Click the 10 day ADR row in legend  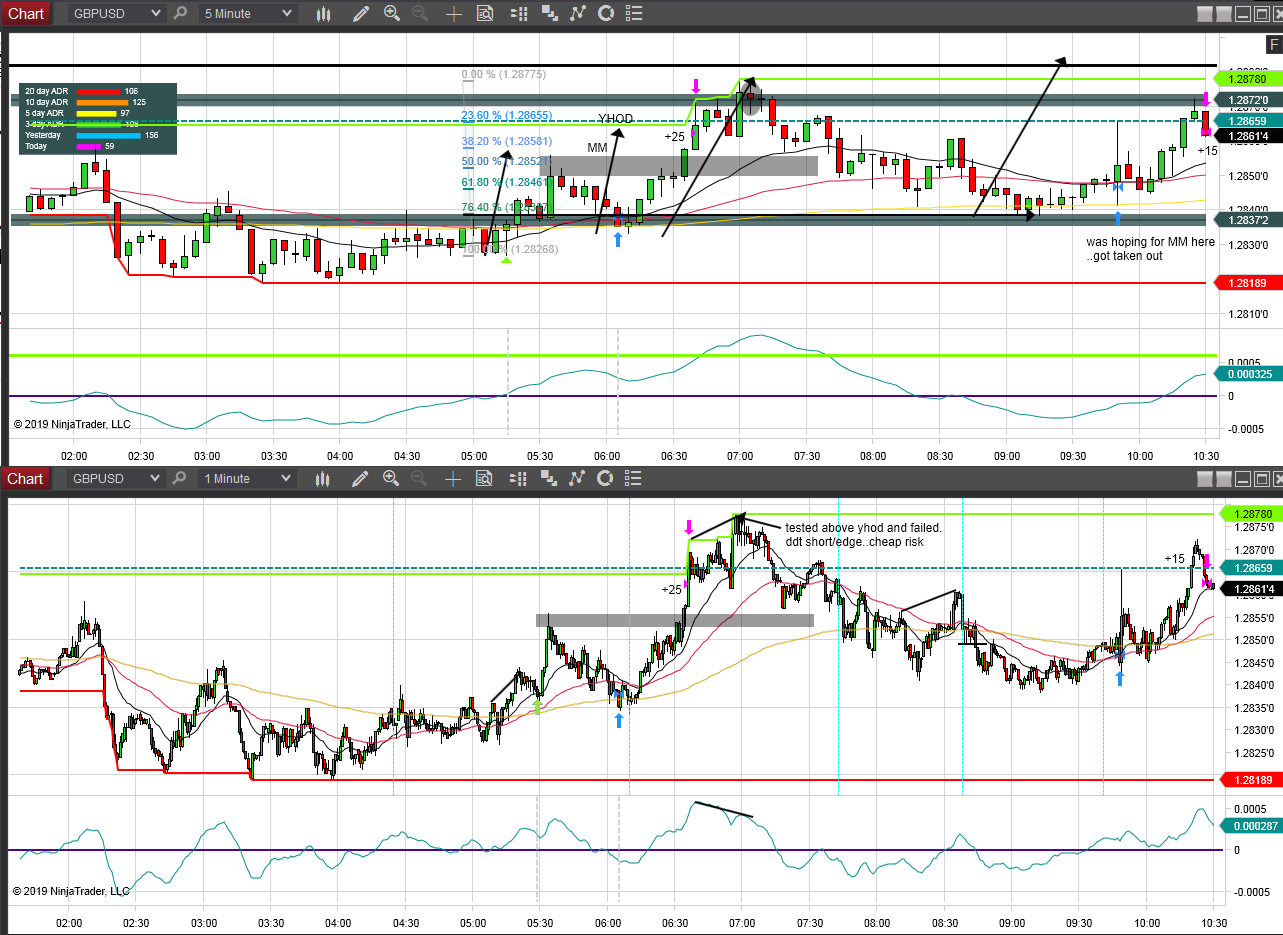(x=98, y=102)
